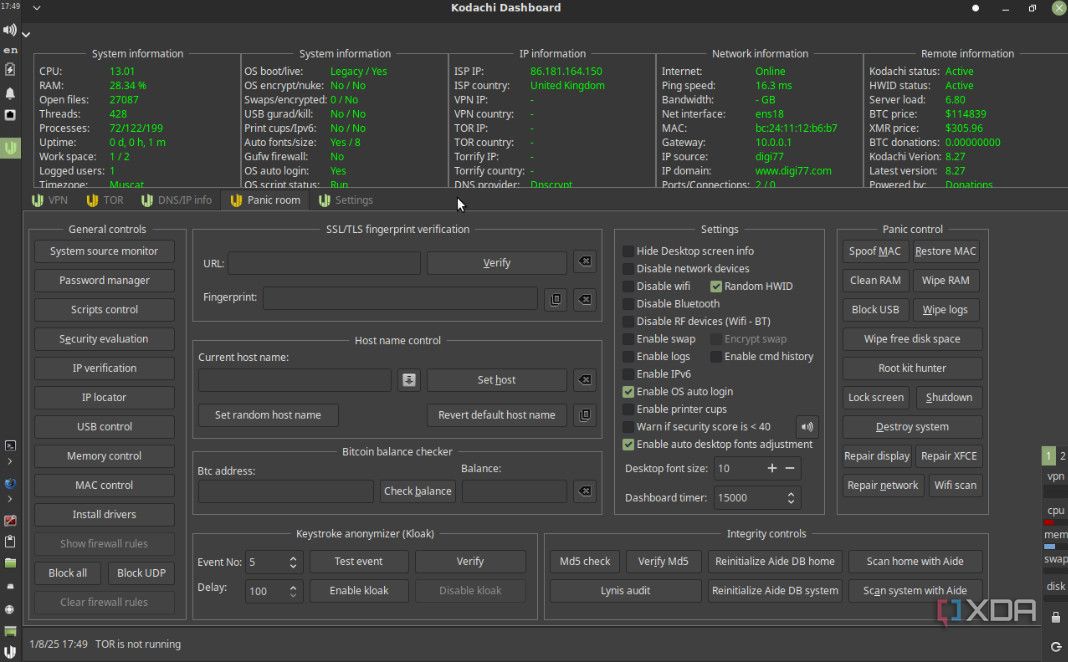
Task: Open the notification bell in the side panel
Action: (x=10, y=92)
